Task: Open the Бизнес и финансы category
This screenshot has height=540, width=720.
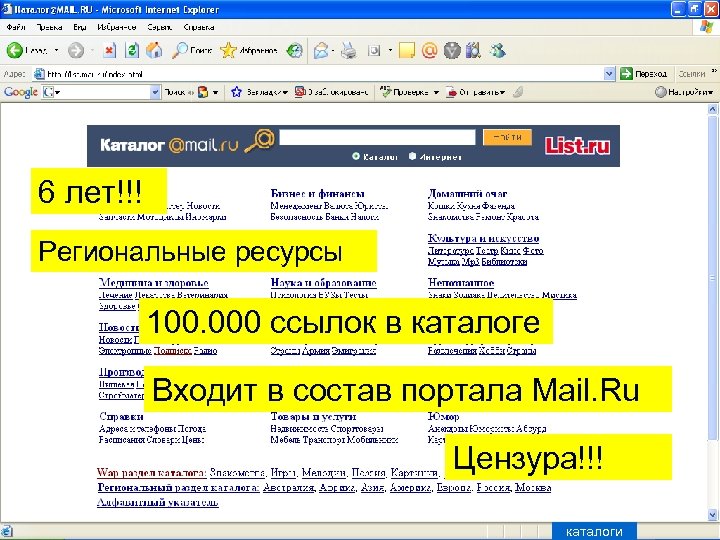Action: coord(317,193)
